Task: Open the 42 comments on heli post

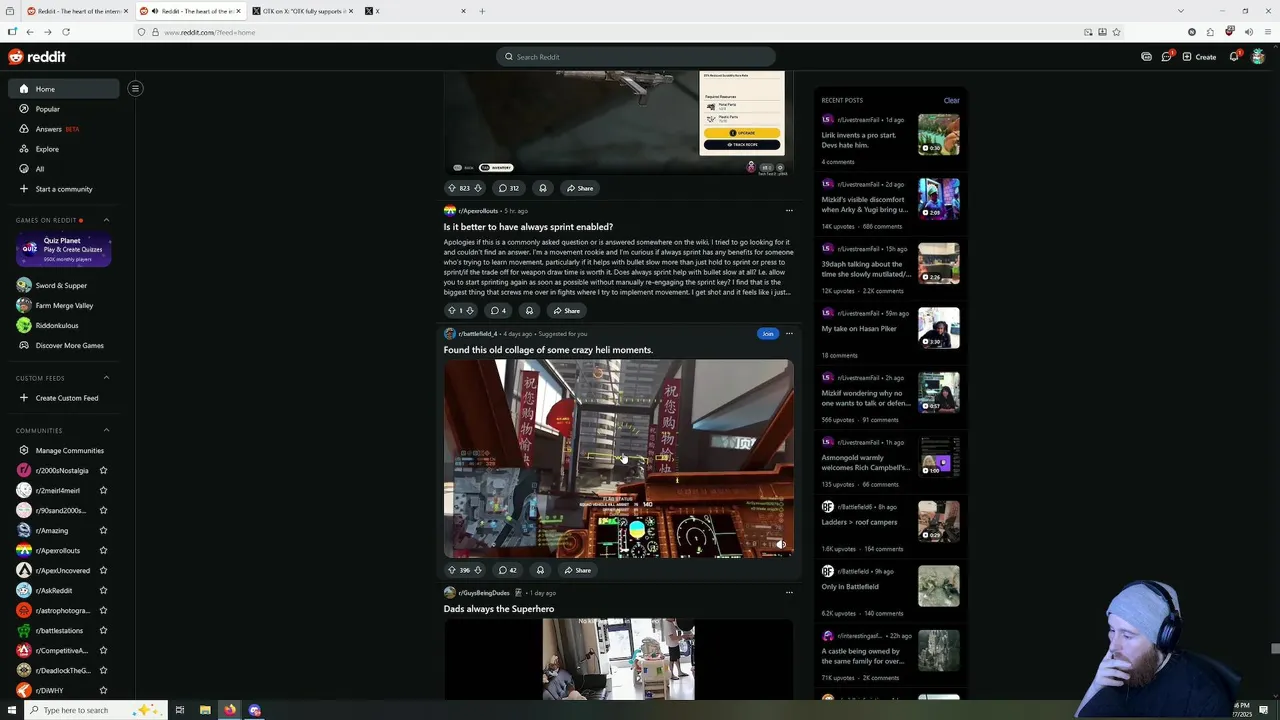Action: pos(508,570)
